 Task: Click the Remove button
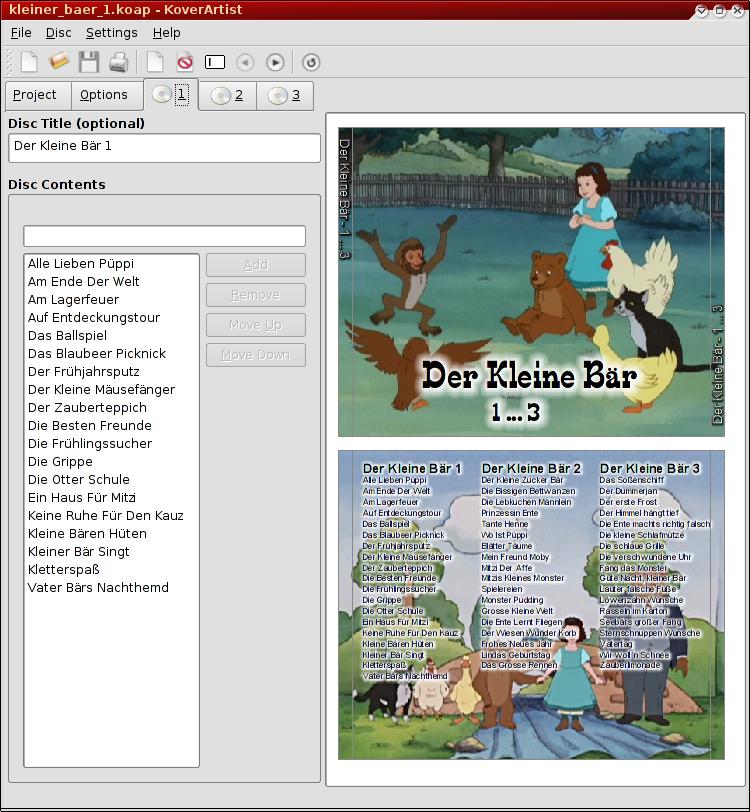(x=256, y=295)
